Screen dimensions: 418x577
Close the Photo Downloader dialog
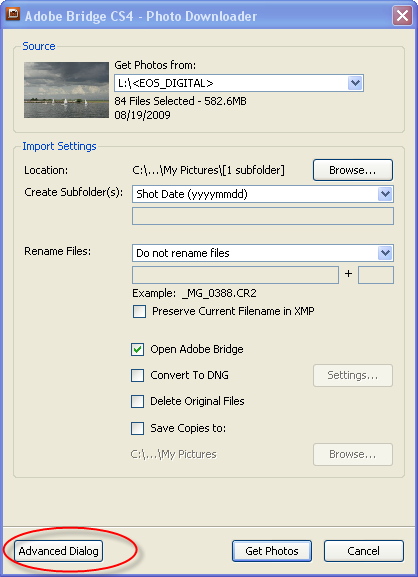coord(402,16)
